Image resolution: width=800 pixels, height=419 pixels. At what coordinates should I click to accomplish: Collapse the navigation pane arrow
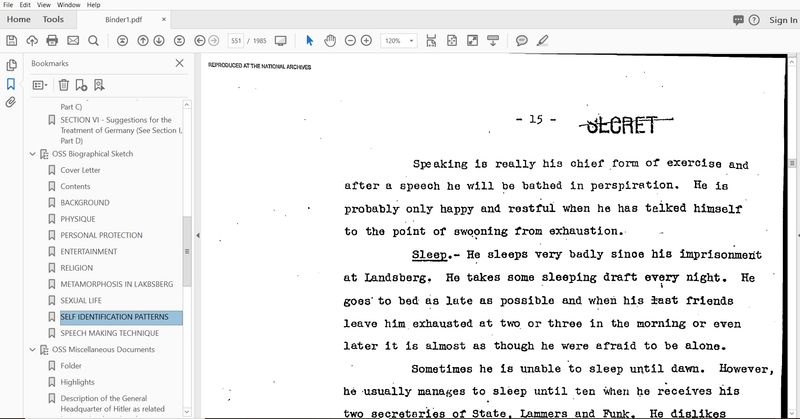(x=197, y=235)
